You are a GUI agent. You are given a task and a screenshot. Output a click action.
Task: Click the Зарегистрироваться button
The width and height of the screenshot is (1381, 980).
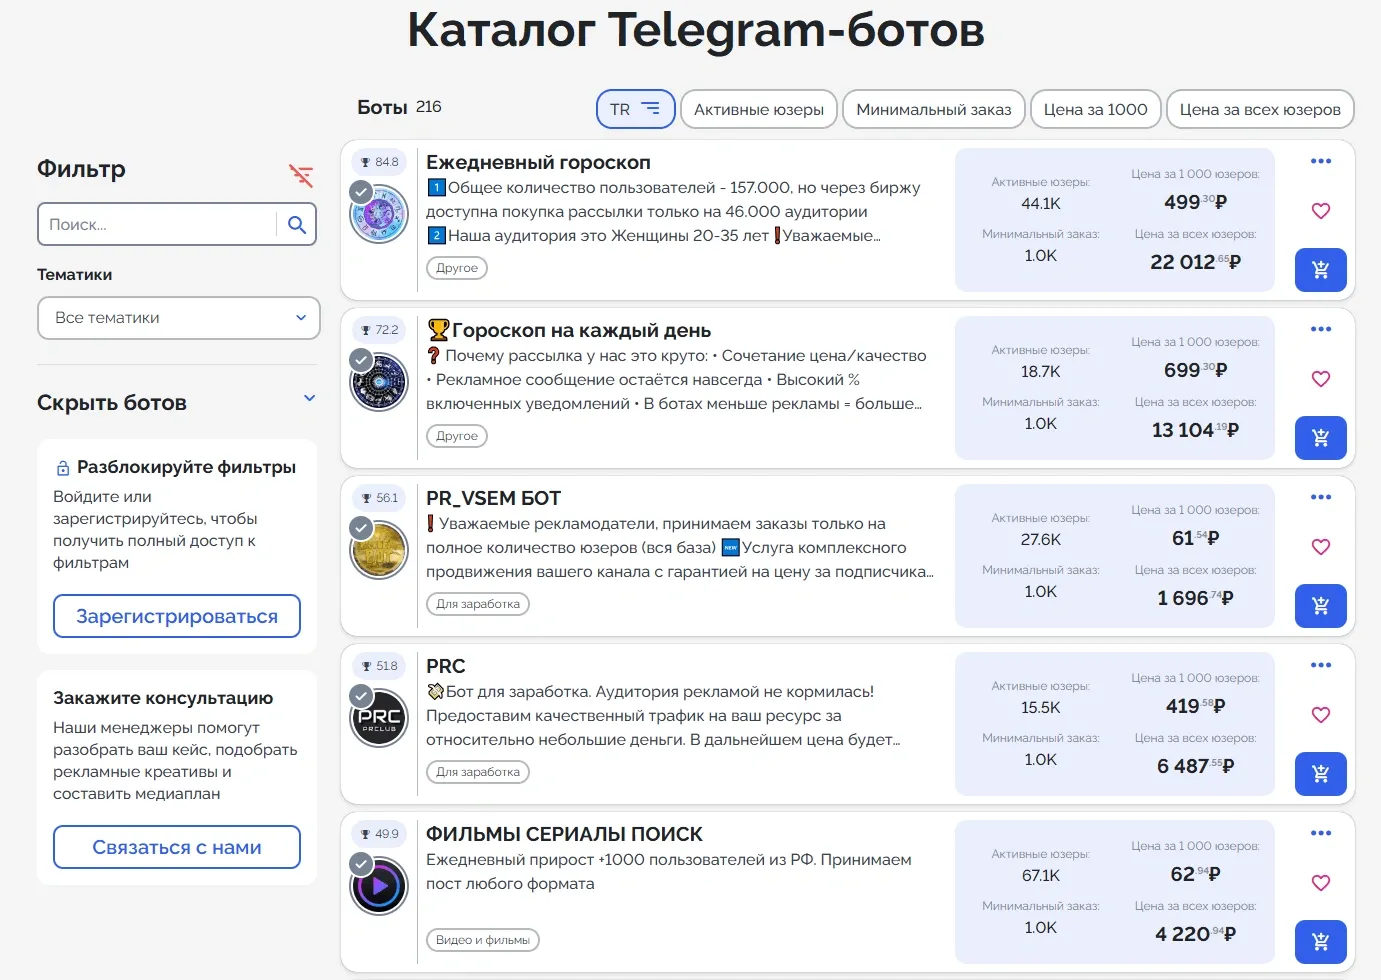pos(177,616)
